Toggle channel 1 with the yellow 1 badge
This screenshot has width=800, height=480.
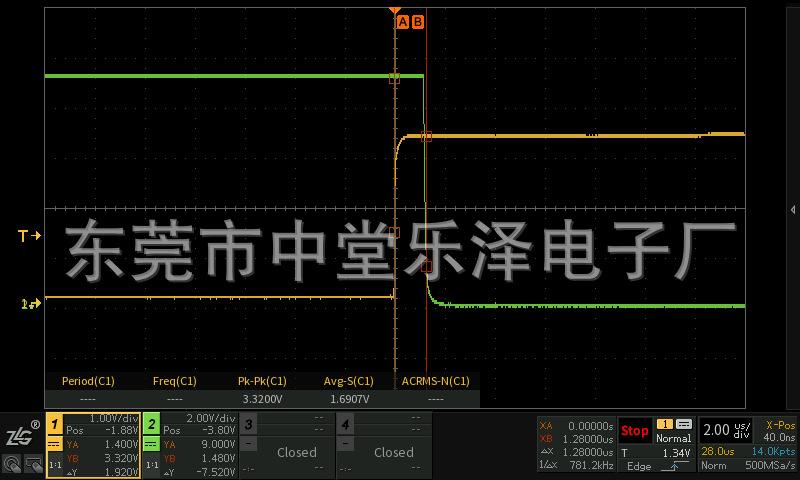click(56, 424)
